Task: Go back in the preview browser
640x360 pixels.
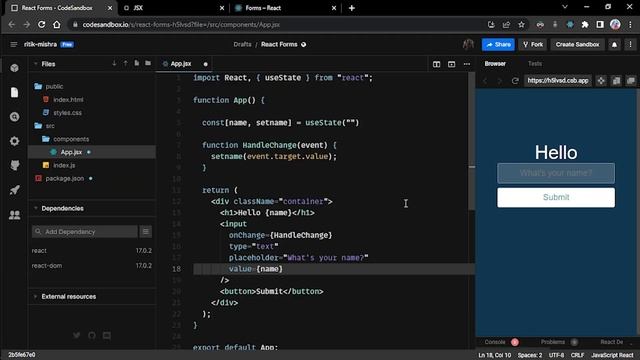Action: [x=485, y=81]
